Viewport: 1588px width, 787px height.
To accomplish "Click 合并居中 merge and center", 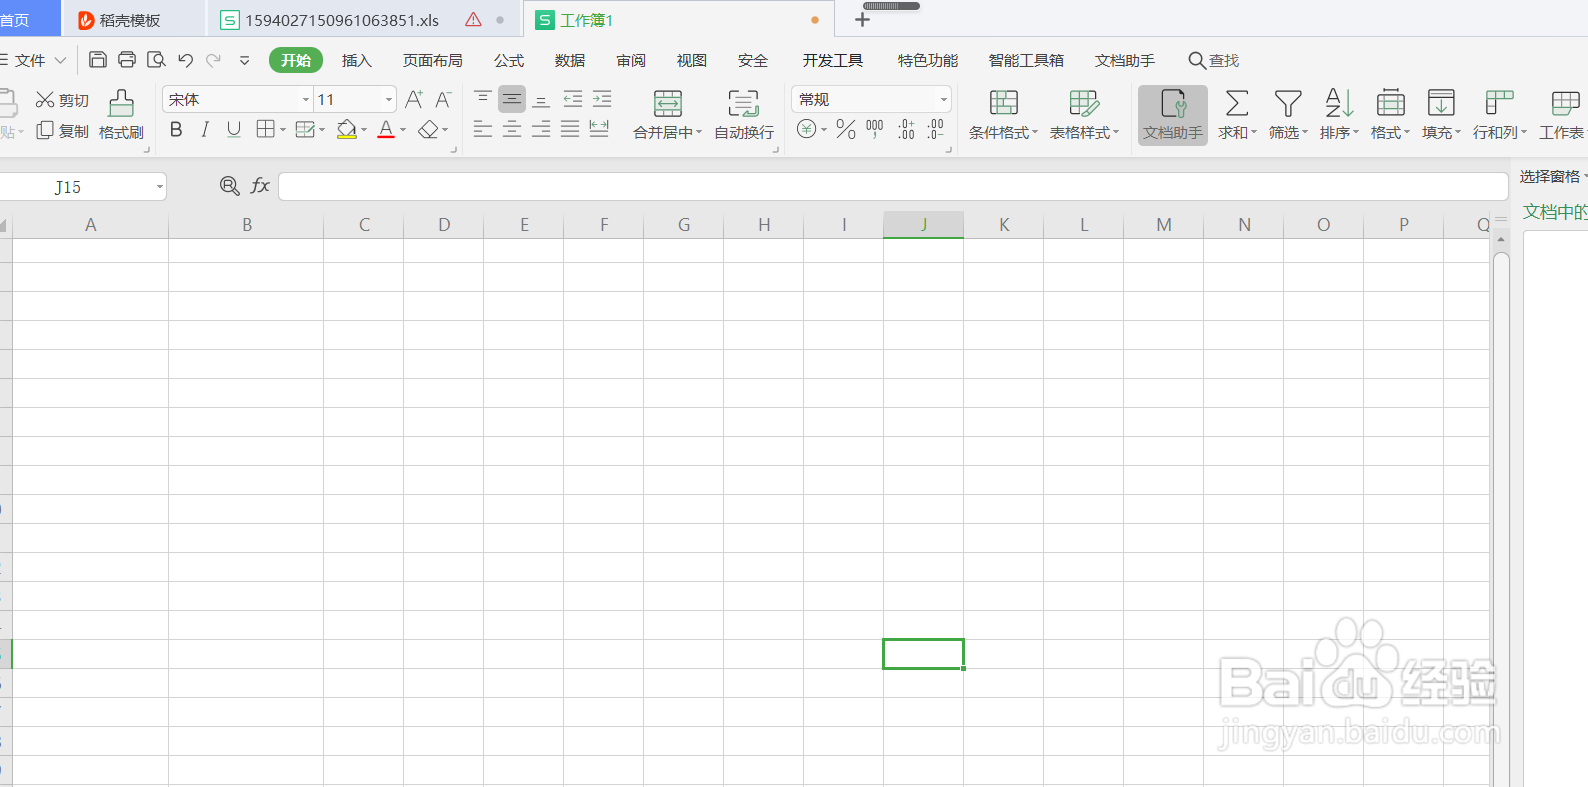I will pyautogui.click(x=668, y=114).
